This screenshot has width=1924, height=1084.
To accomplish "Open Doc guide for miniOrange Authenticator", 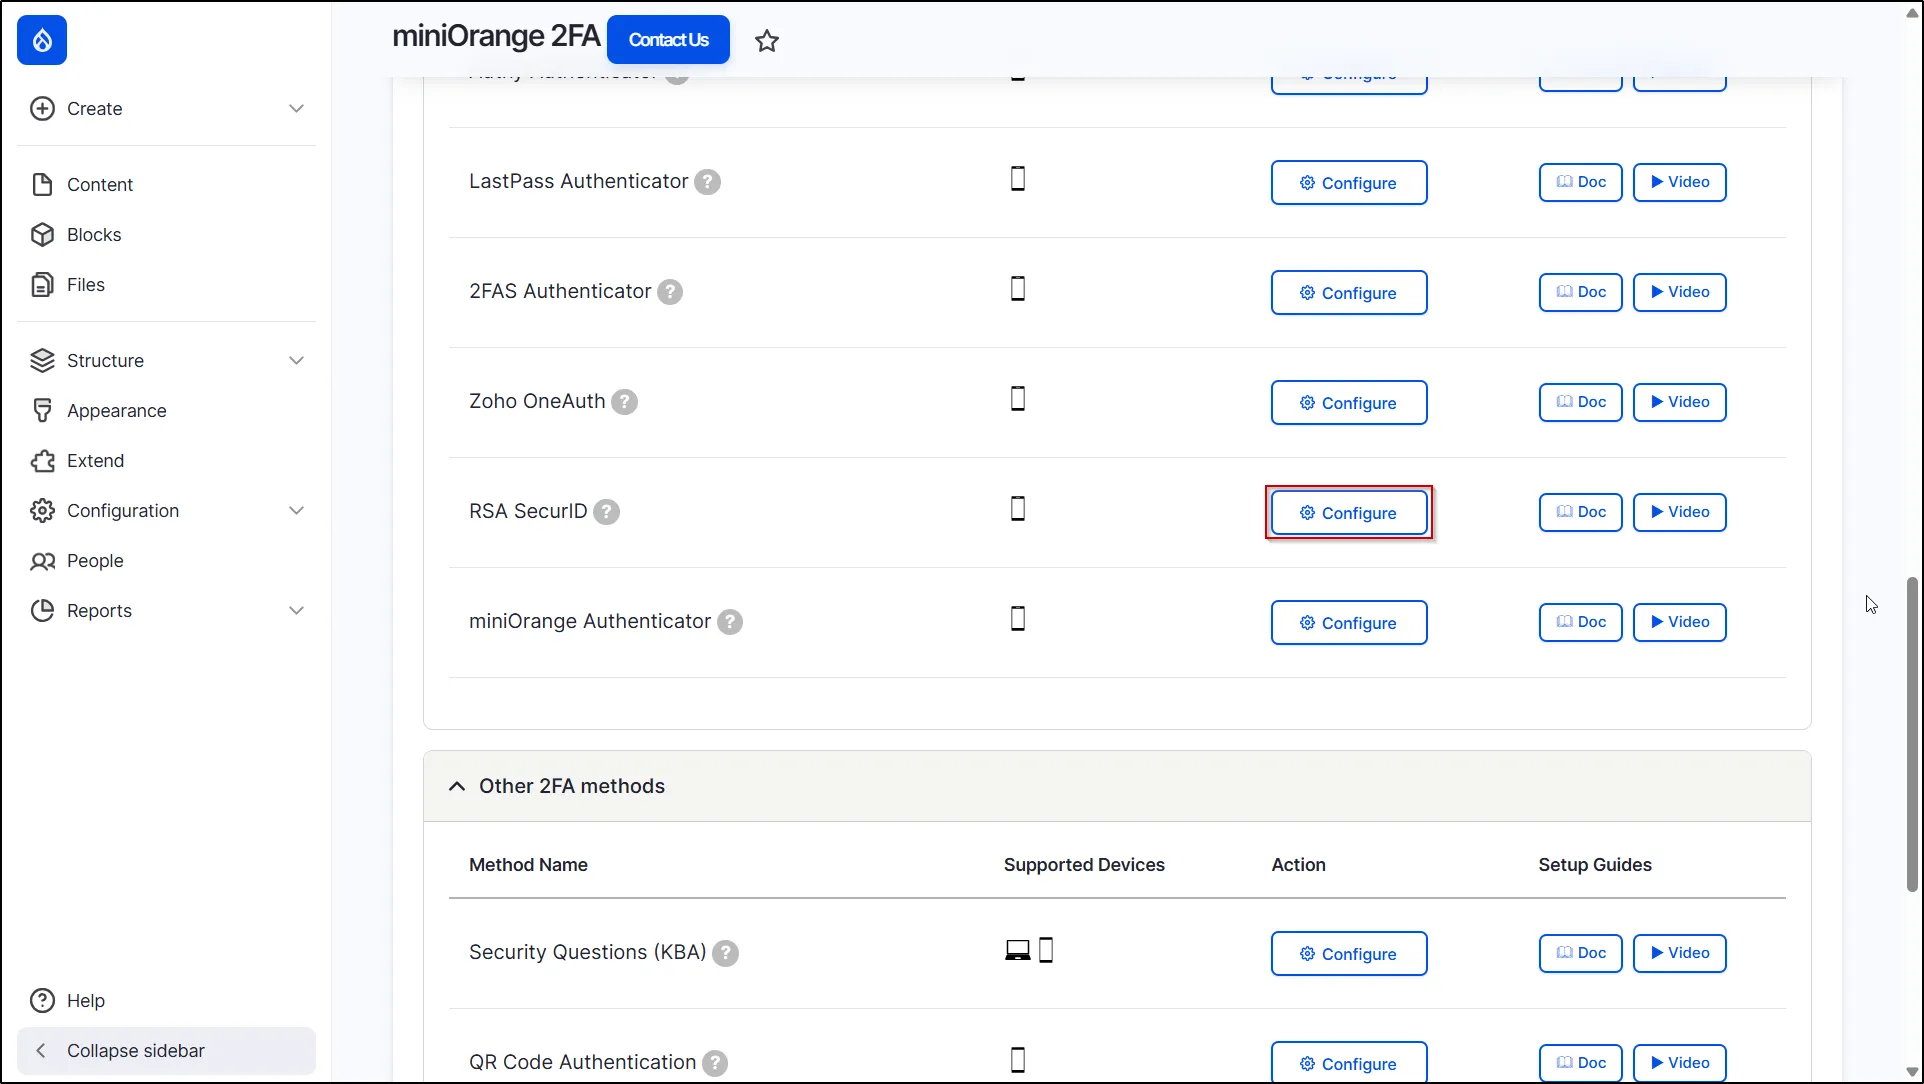I will pos(1581,622).
